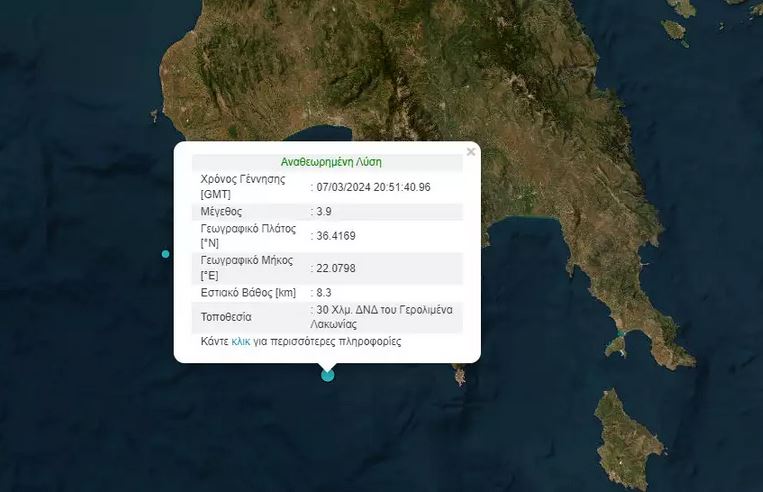Click the longitude value 22.0798

click(x=337, y=268)
